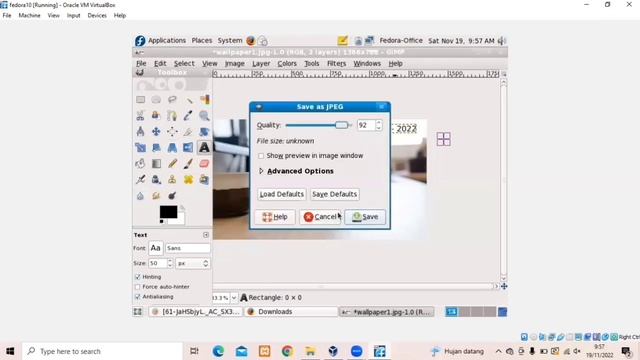Screen dimensions: 640x360
Task: Open the Filters menu
Action: [336, 64]
